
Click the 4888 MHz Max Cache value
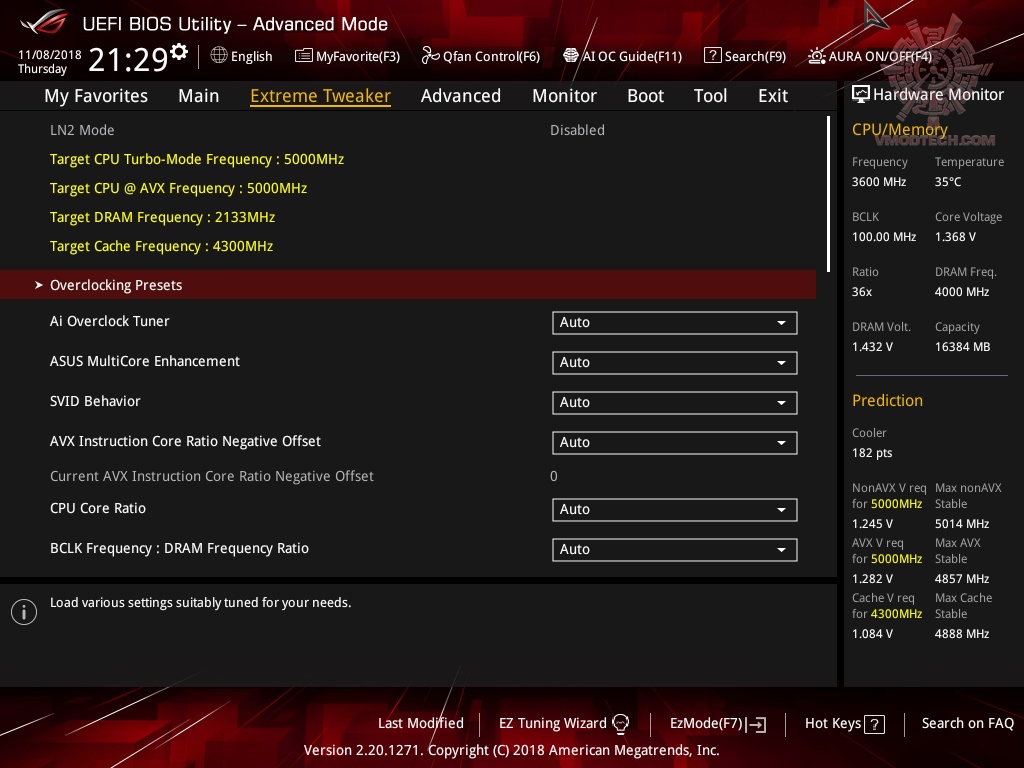click(962, 633)
